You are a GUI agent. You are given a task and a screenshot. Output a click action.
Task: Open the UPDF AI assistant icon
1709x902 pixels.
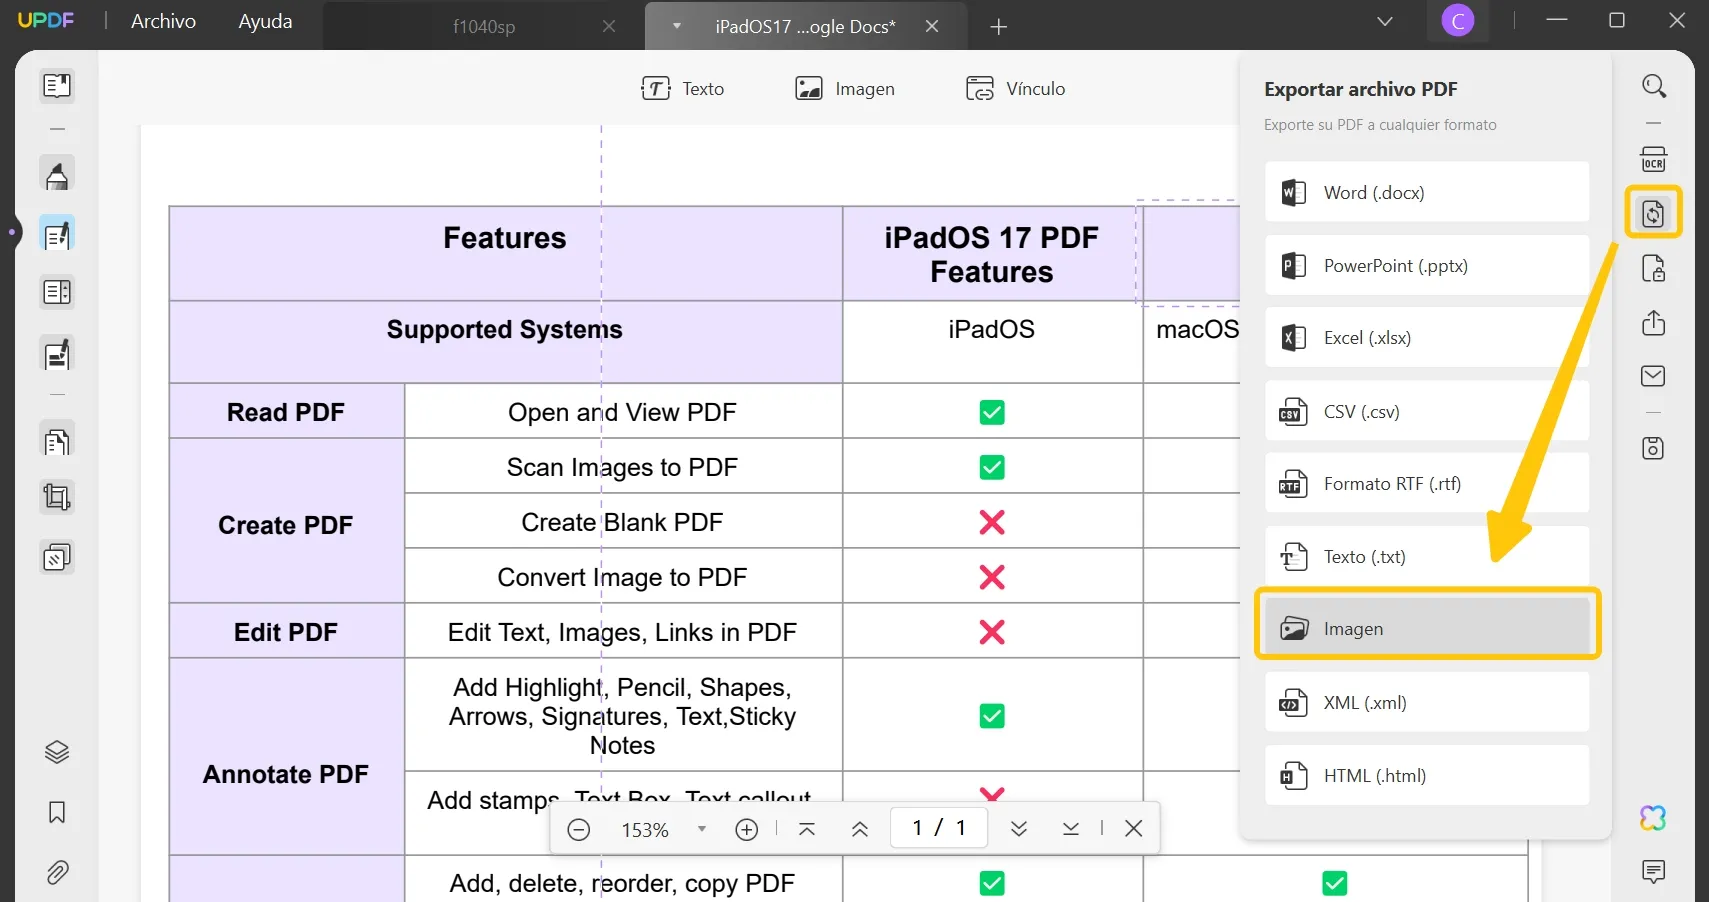click(1654, 818)
